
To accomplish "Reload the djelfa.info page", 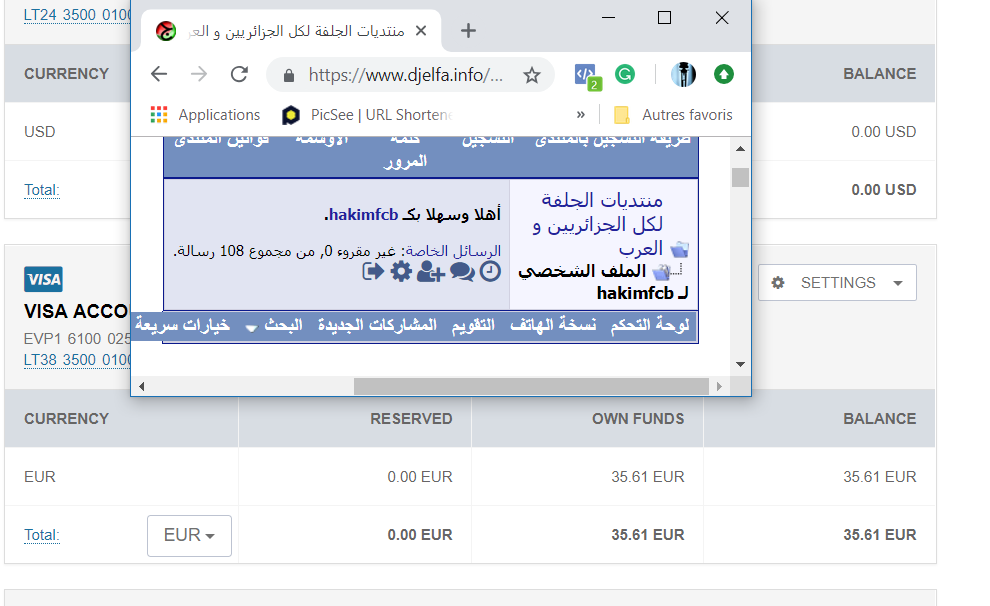I will [x=239, y=74].
